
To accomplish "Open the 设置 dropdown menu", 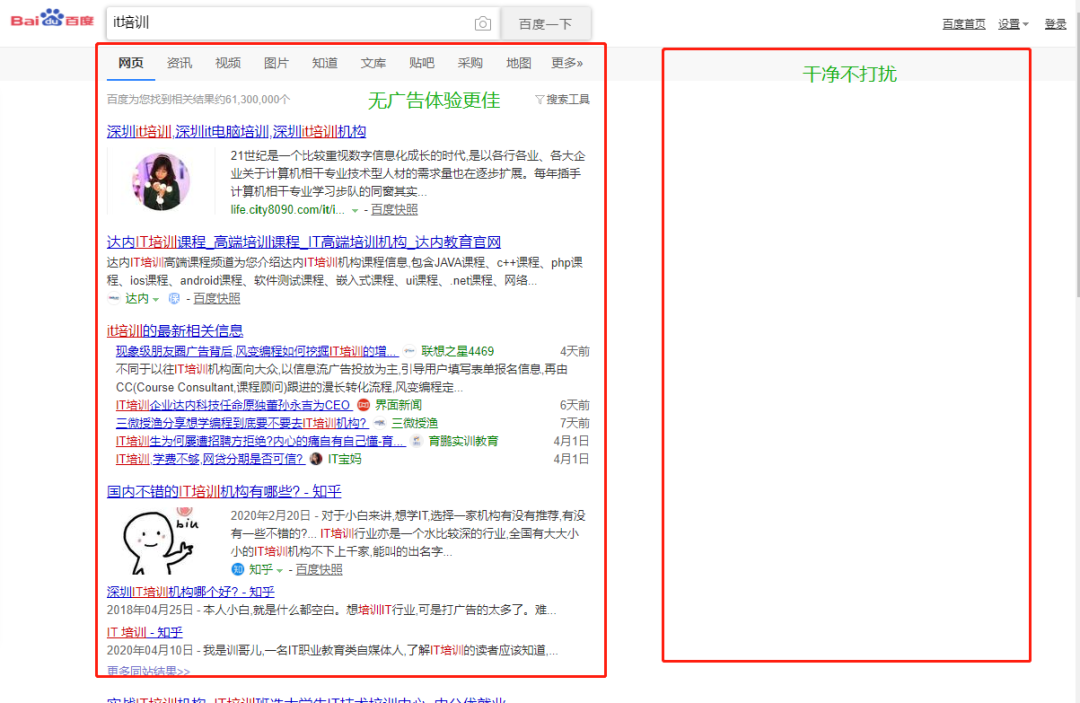I will pyautogui.click(x=1013, y=24).
